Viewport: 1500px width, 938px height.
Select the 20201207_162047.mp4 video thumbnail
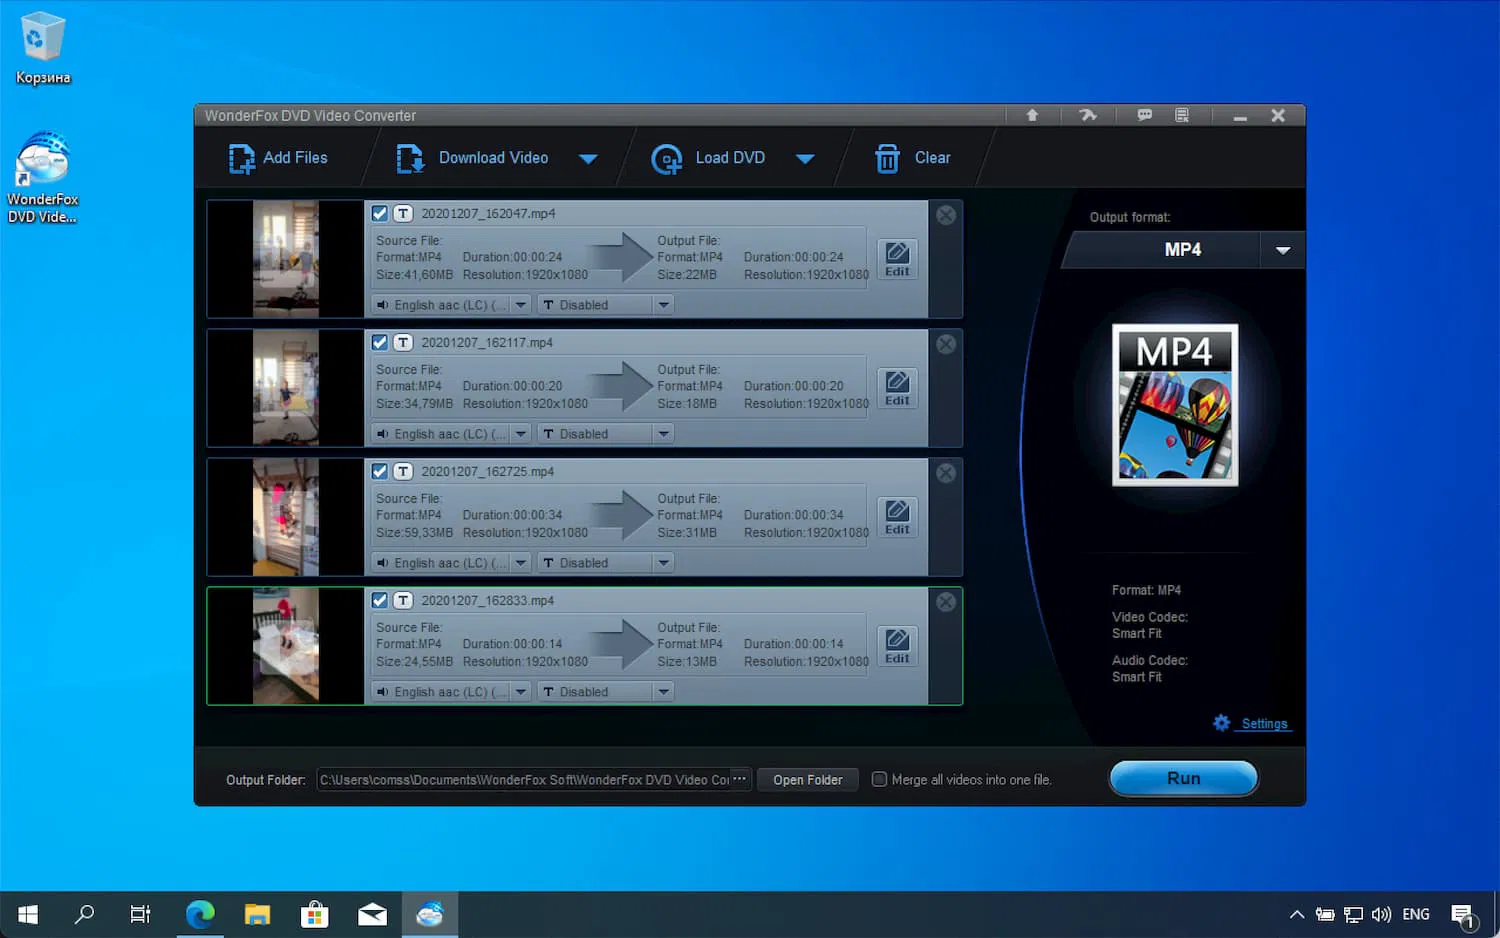point(286,259)
